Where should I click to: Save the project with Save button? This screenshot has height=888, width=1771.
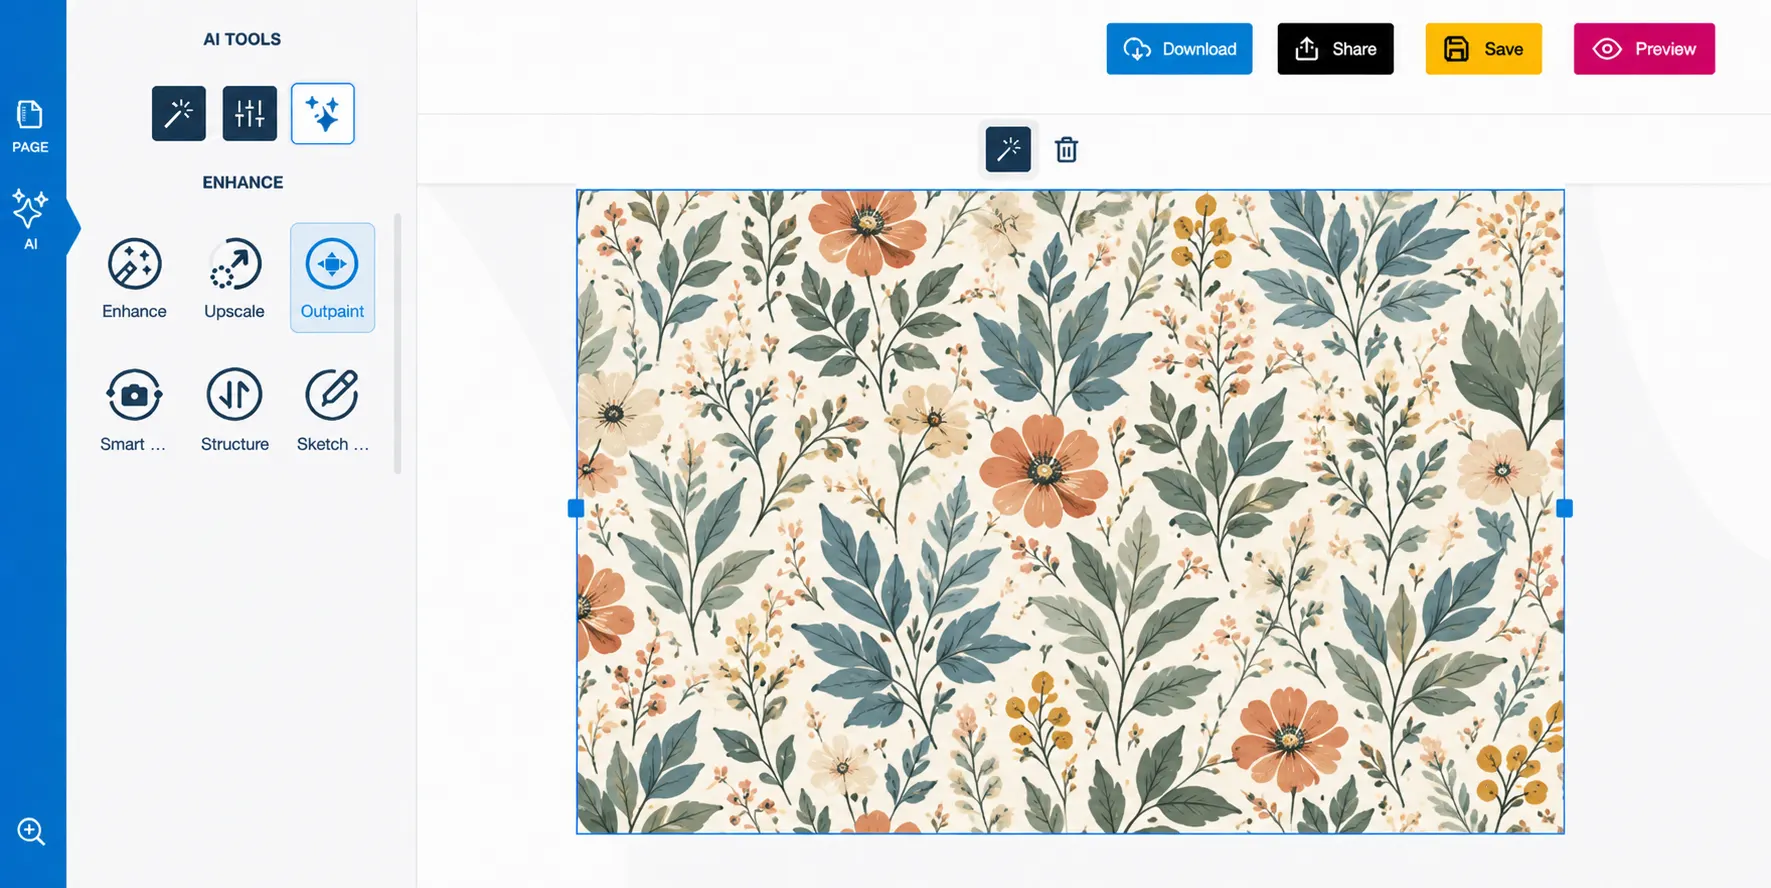click(x=1483, y=49)
